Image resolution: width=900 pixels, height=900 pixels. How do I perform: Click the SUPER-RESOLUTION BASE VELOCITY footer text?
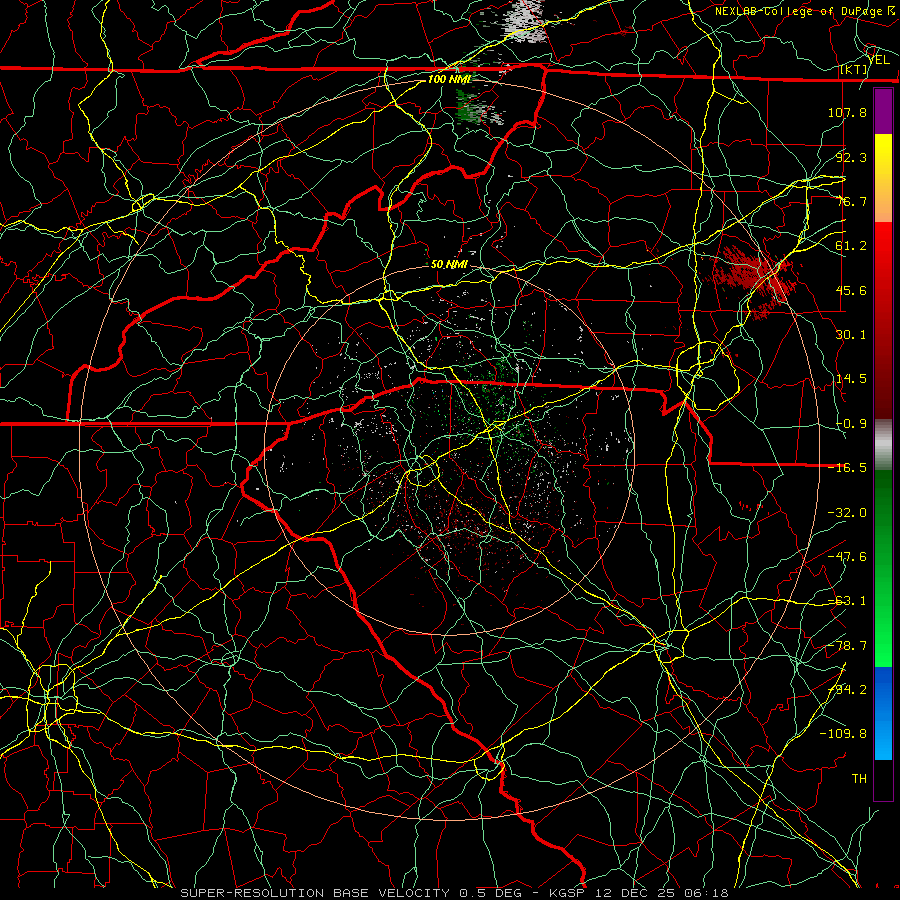pyautogui.click(x=317, y=893)
